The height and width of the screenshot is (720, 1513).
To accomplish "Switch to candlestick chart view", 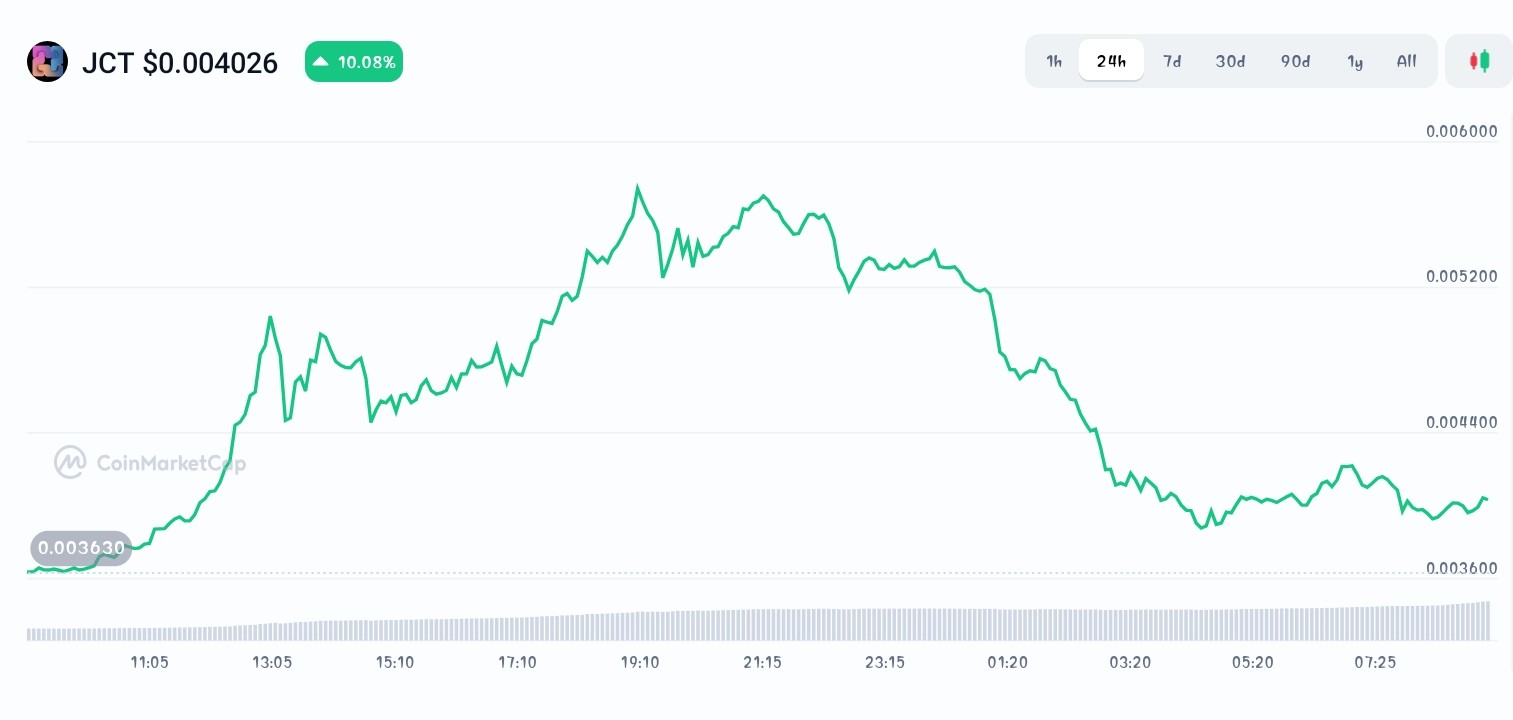I will click(1479, 61).
